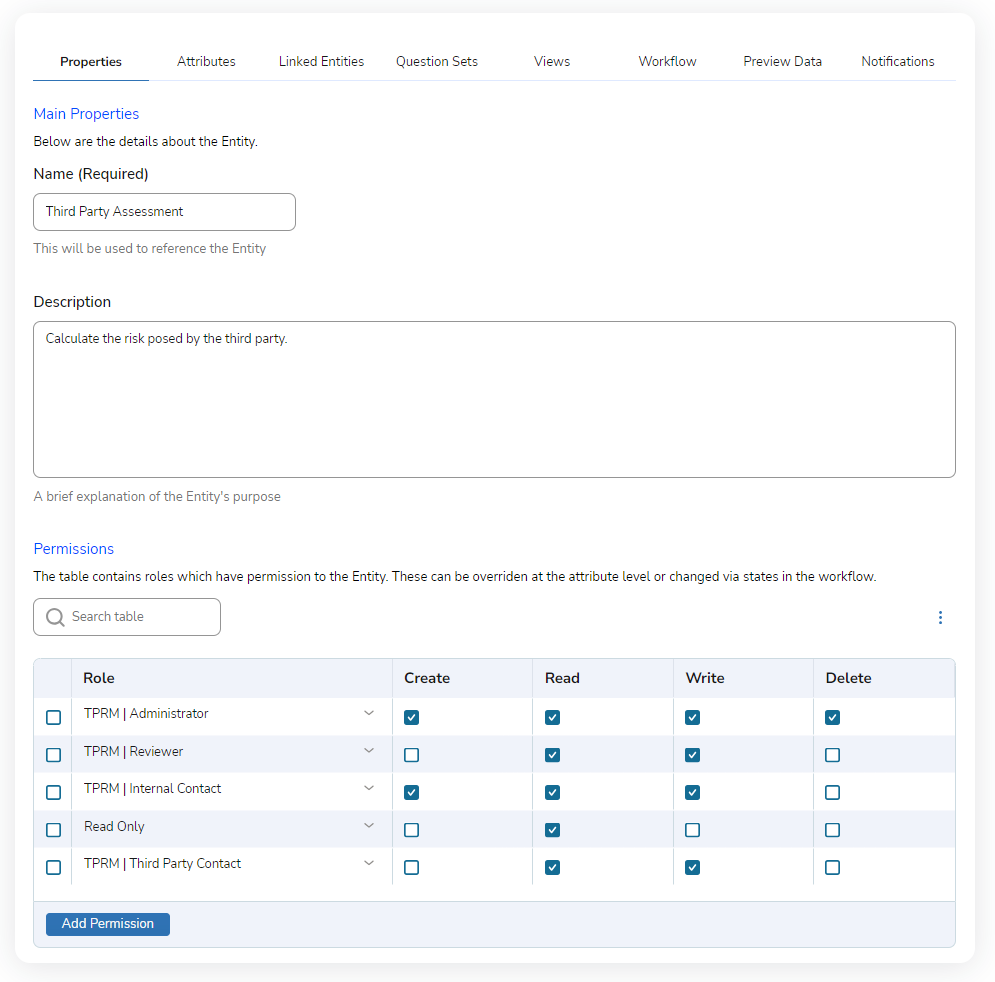
Task: Click inside the Name field containing Third Party Assessment
Action: [x=164, y=212]
